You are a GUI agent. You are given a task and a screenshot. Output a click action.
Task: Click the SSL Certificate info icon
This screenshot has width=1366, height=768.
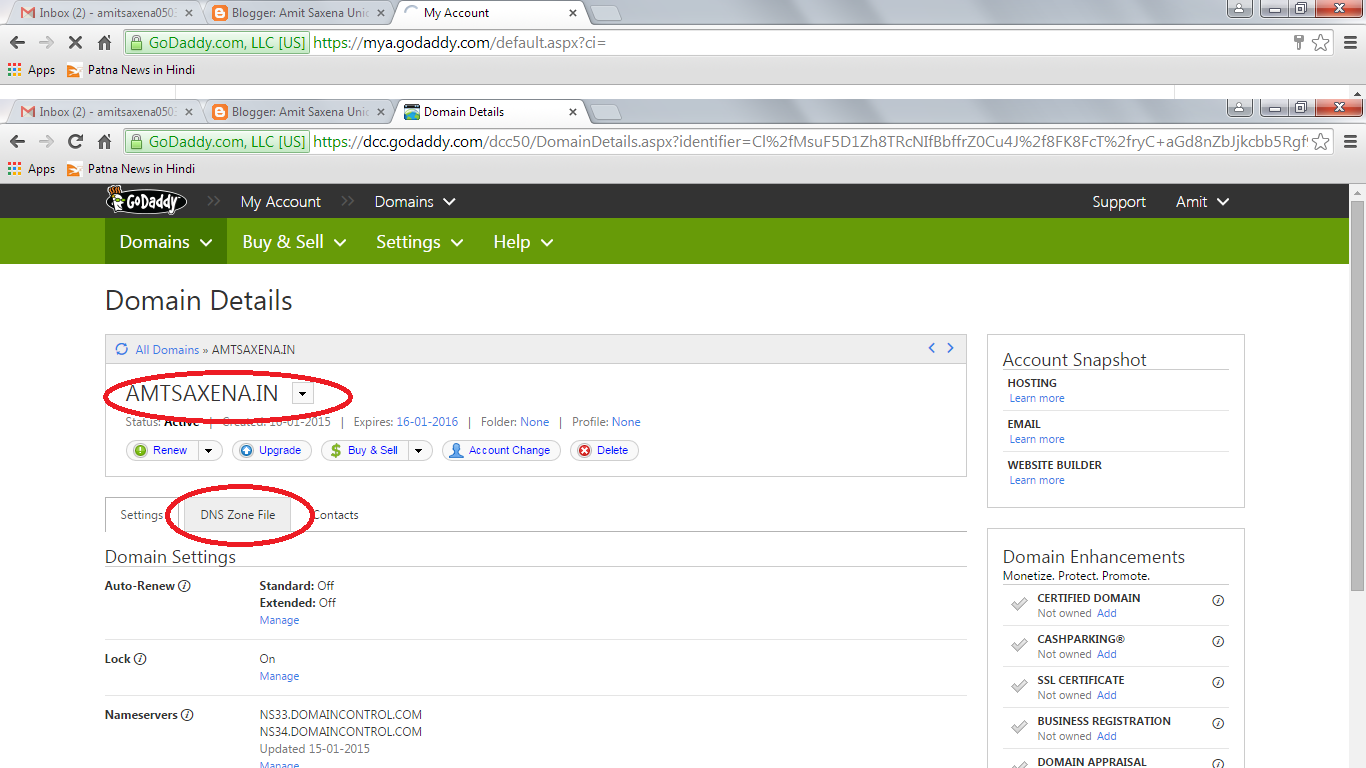click(x=1218, y=683)
